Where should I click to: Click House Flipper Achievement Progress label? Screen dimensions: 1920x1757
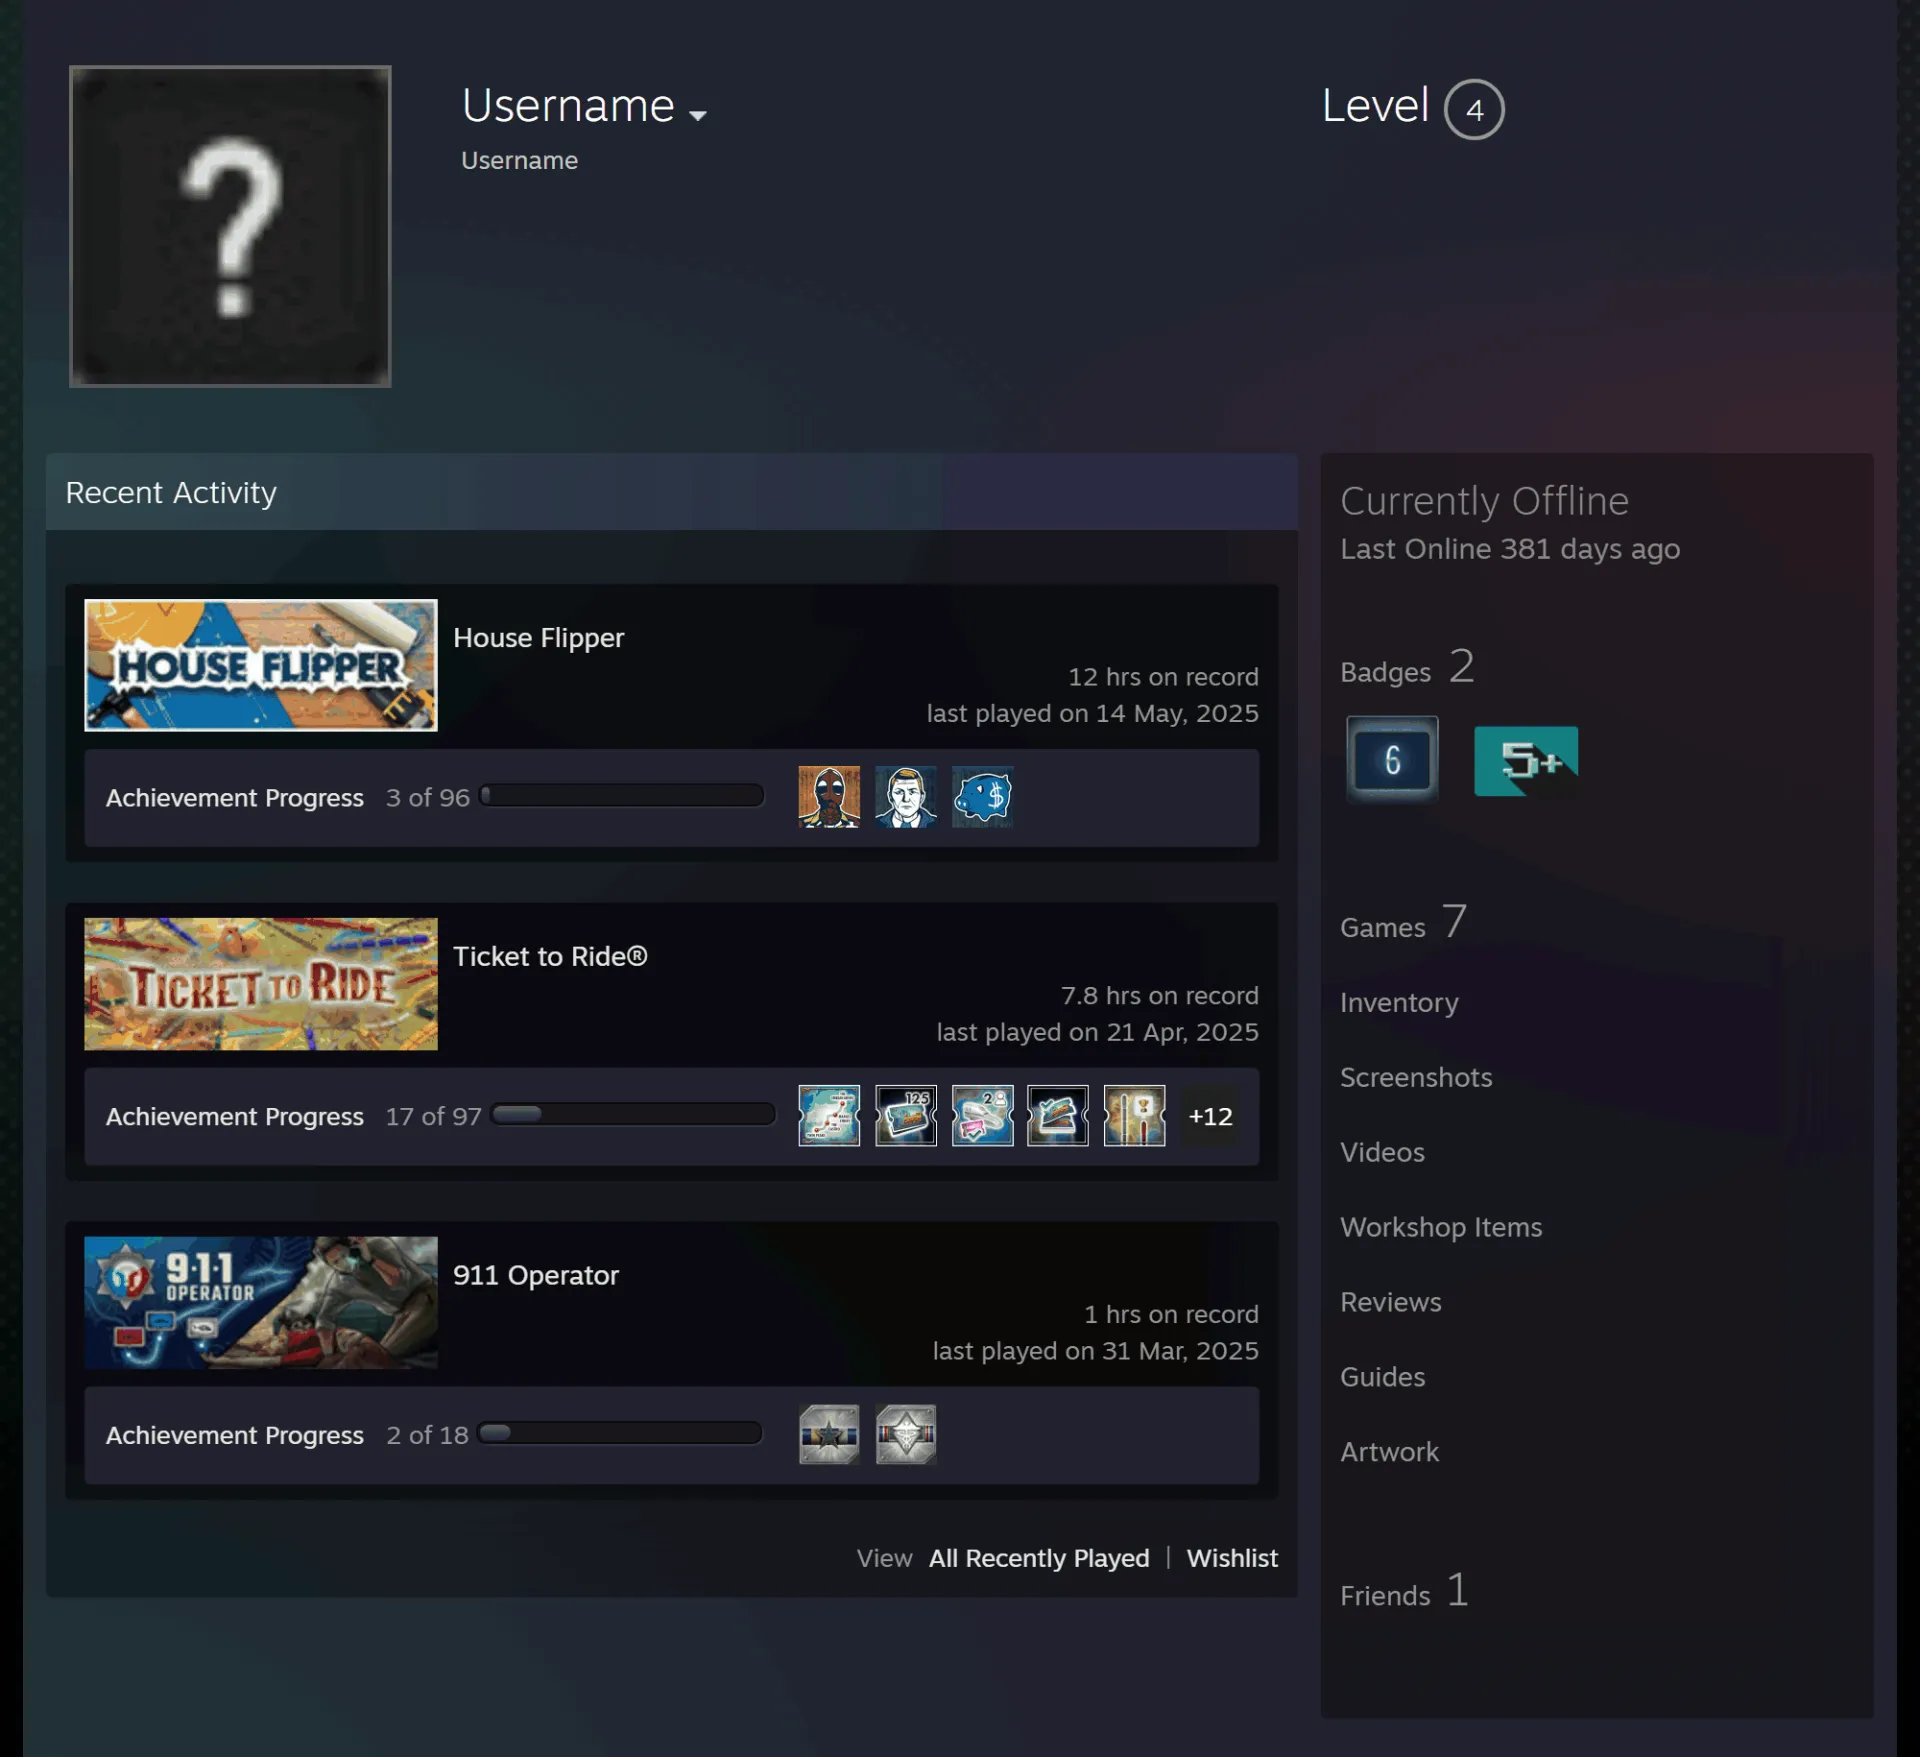235,798
